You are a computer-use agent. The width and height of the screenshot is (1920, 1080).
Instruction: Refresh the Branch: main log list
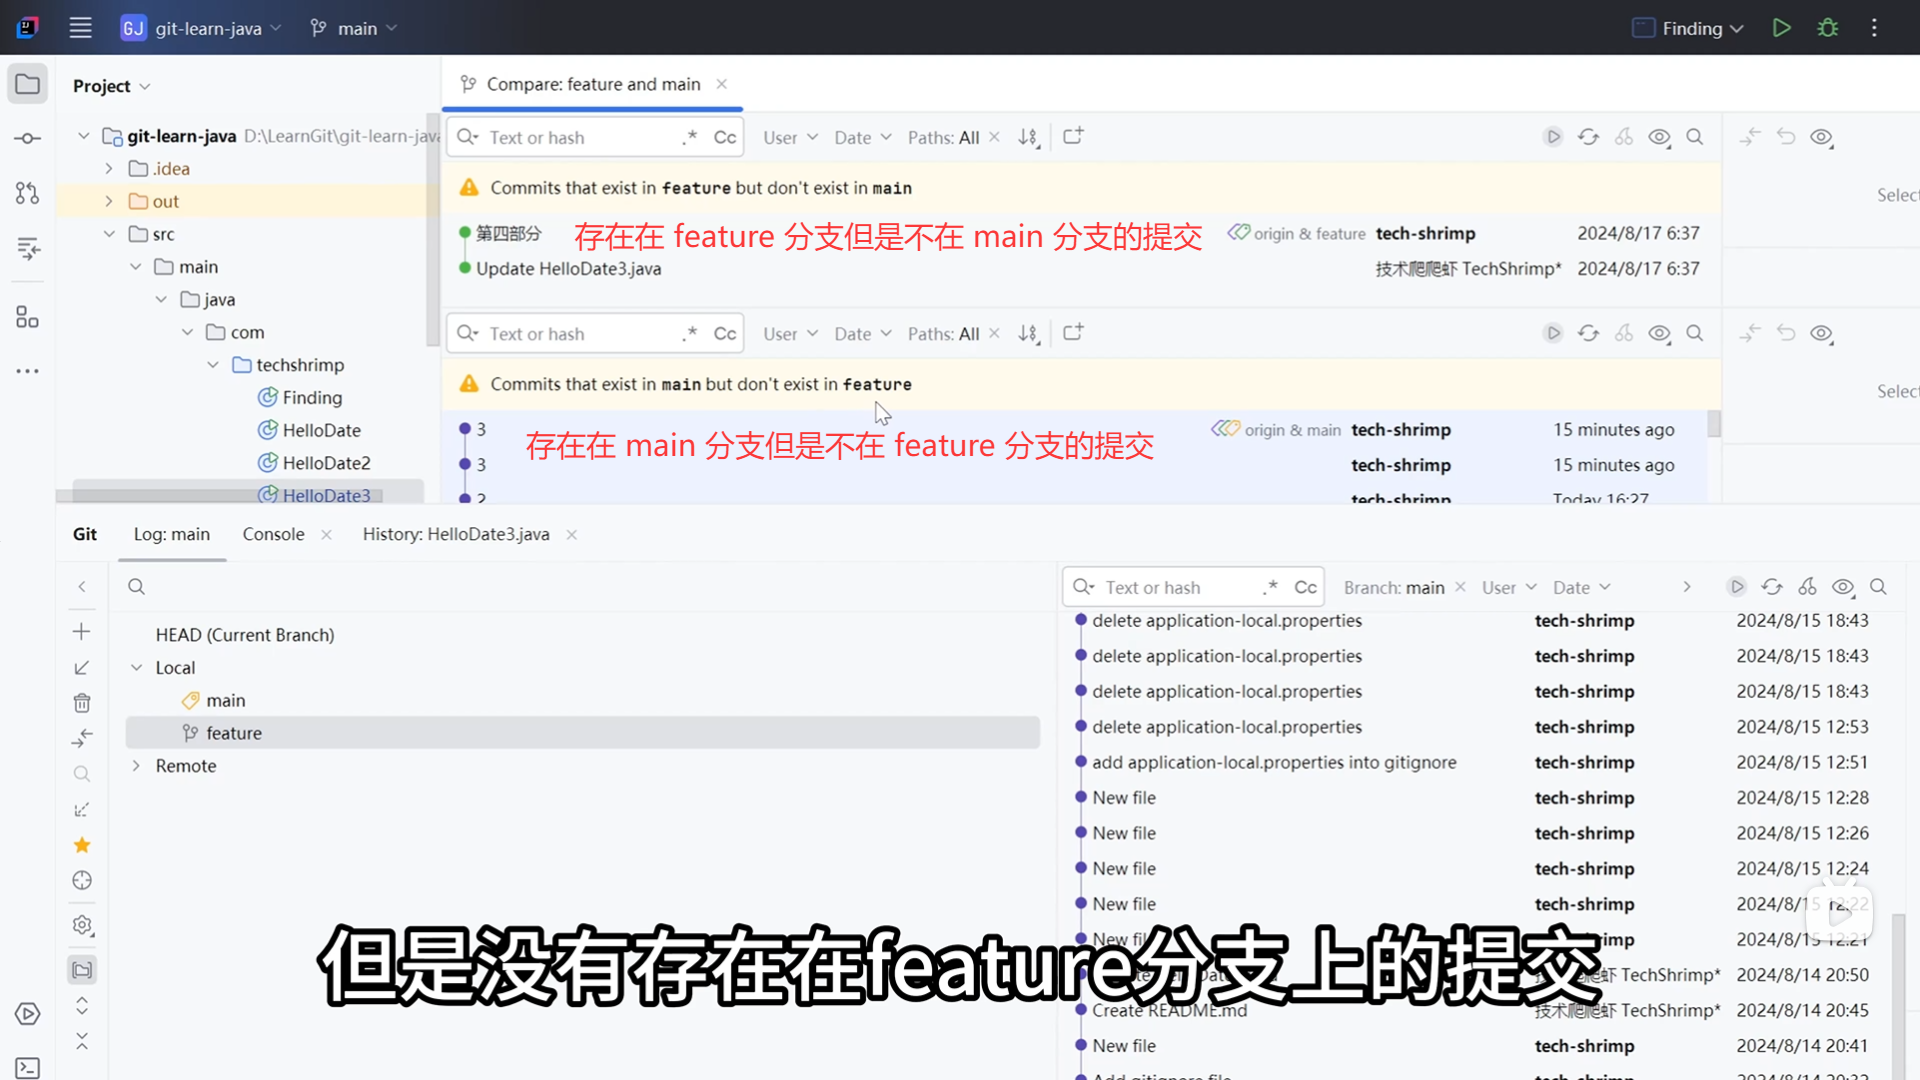point(1772,587)
